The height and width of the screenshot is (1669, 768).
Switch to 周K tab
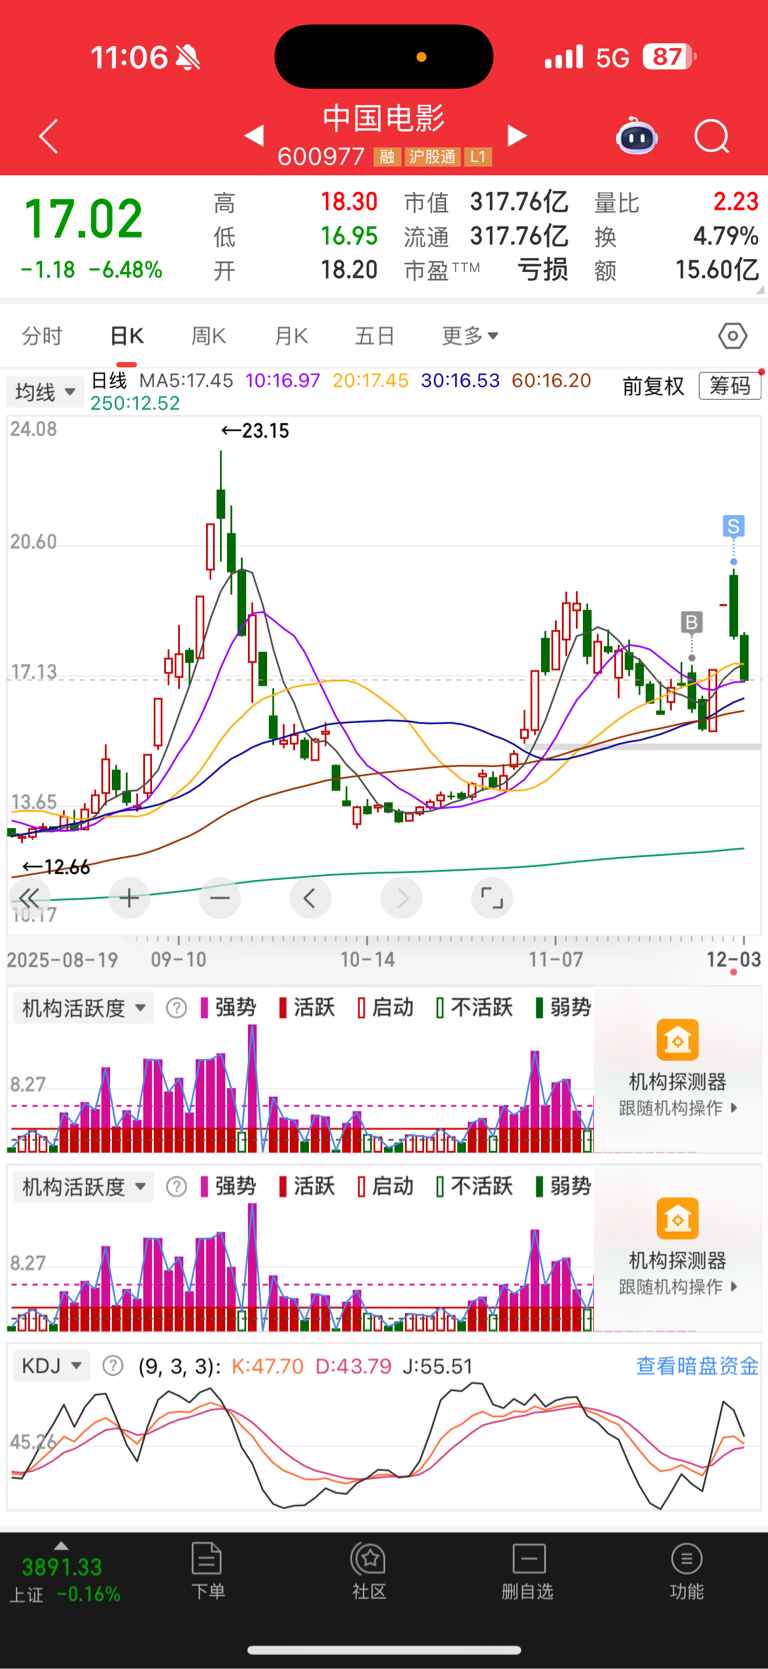[208, 336]
